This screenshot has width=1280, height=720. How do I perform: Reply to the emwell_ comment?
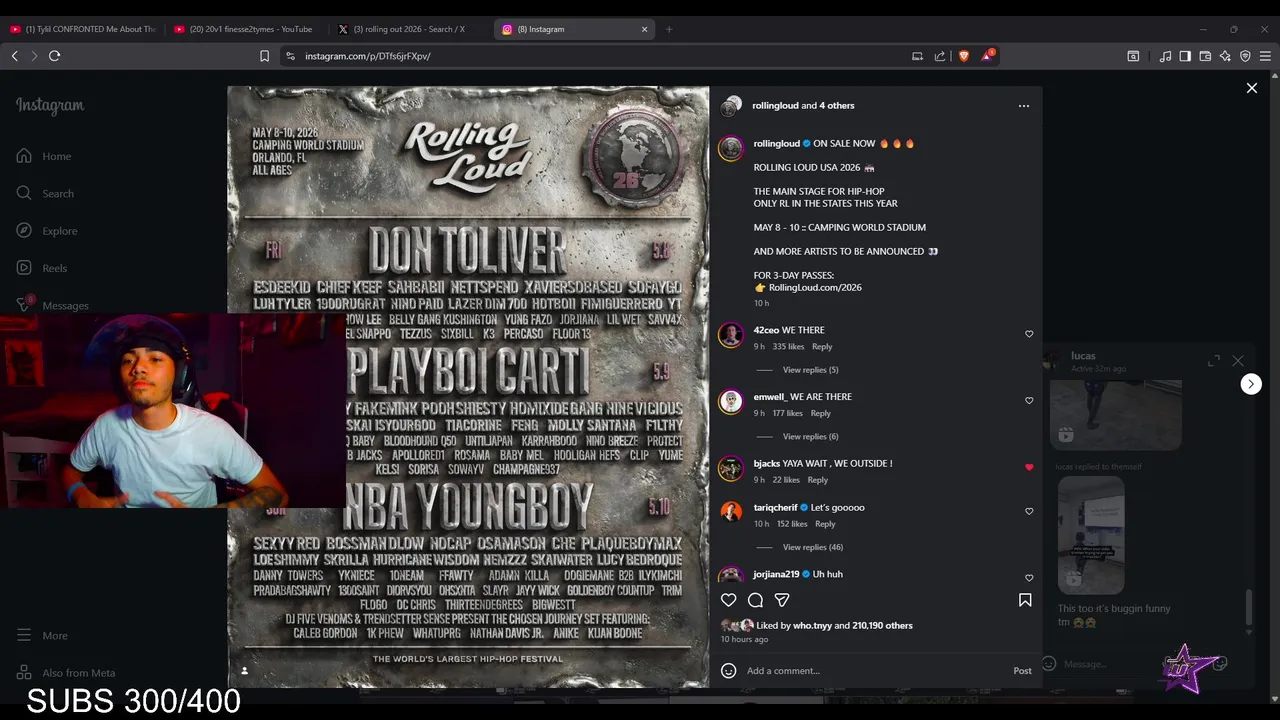click(x=820, y=413)
